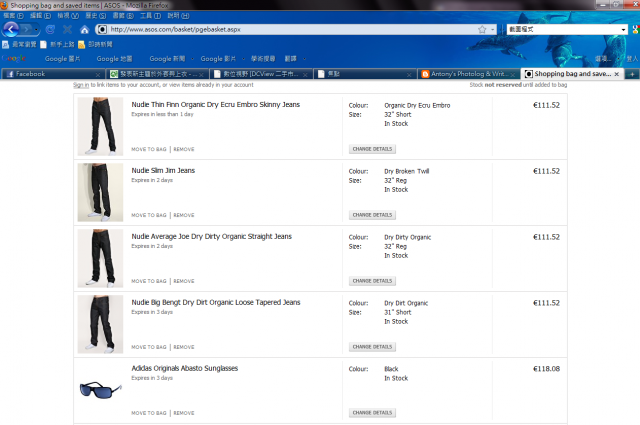Click the browser Forward arrow button

pos(27,29)
